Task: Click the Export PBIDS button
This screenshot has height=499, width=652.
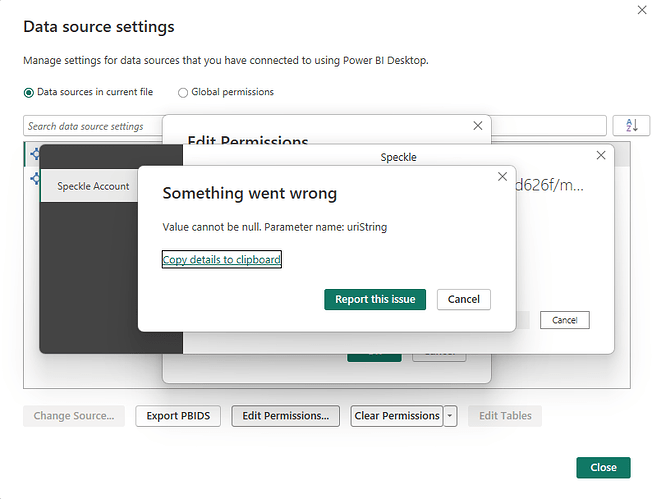Action: 178,416
